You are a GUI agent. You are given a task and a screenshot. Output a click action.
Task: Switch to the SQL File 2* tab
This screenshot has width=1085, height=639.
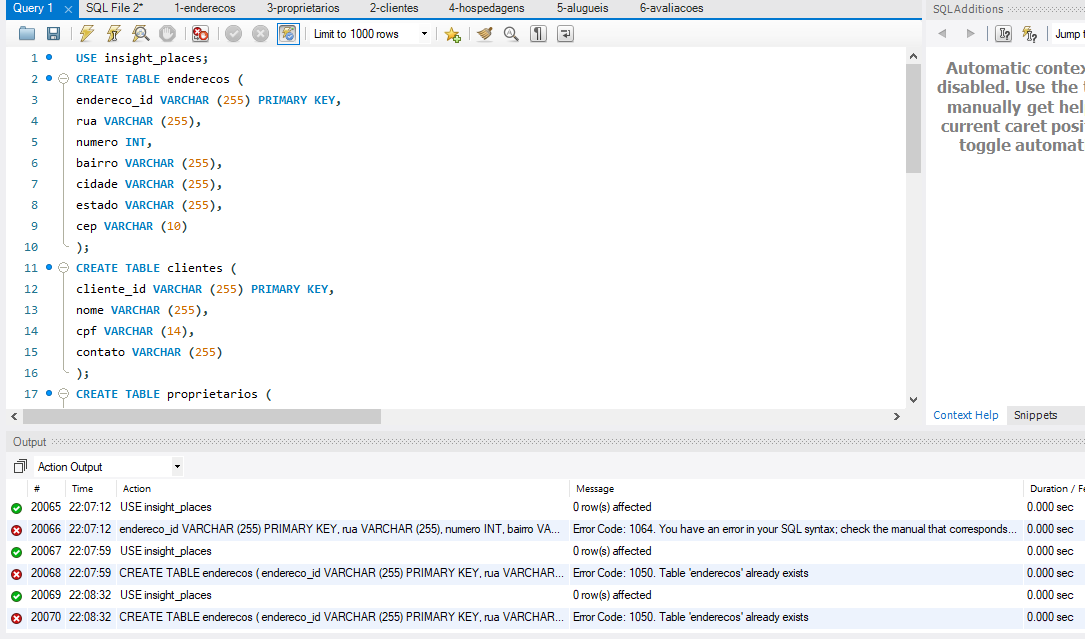(114, 8)
